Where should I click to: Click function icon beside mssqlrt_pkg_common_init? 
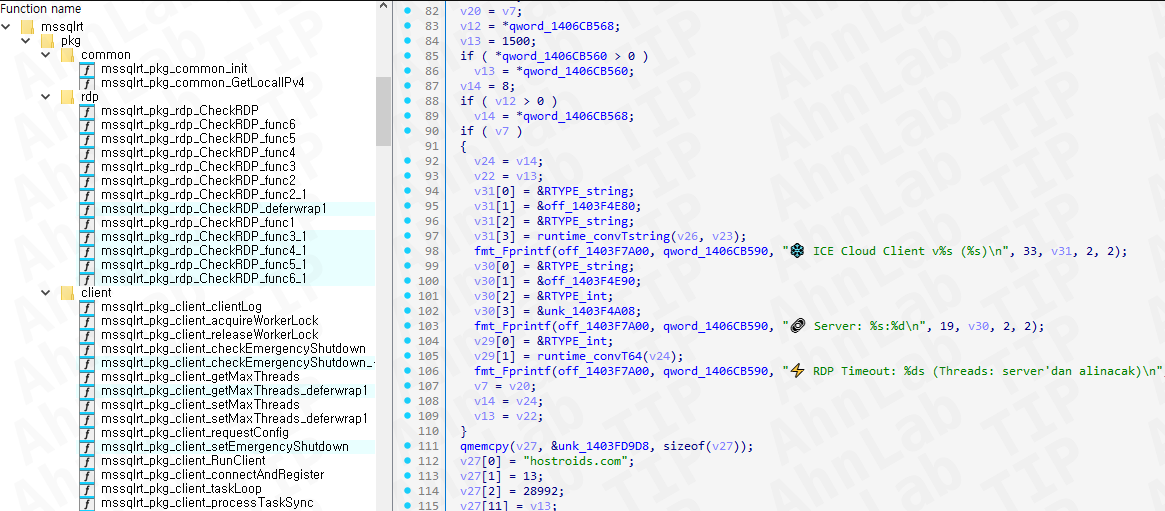point(87,68)
